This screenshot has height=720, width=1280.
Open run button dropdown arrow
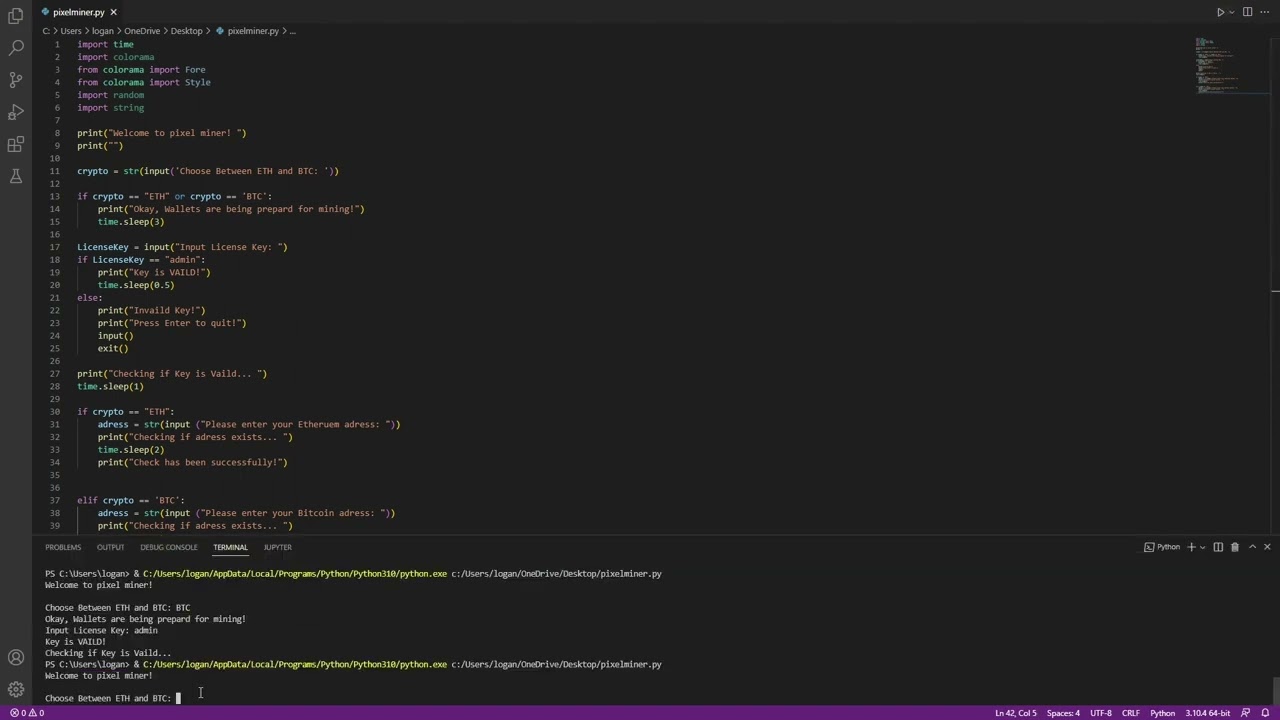pos(1232,12)
